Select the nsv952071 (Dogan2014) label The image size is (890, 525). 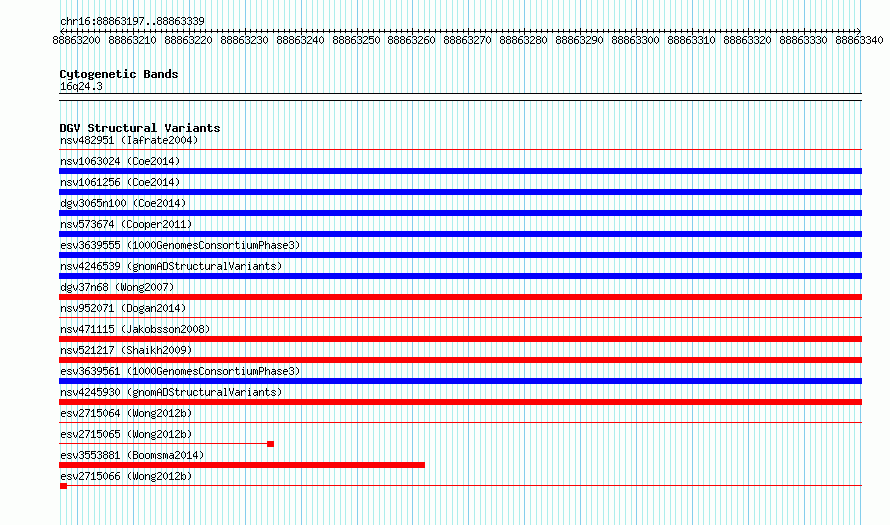(x=123, y=308)
